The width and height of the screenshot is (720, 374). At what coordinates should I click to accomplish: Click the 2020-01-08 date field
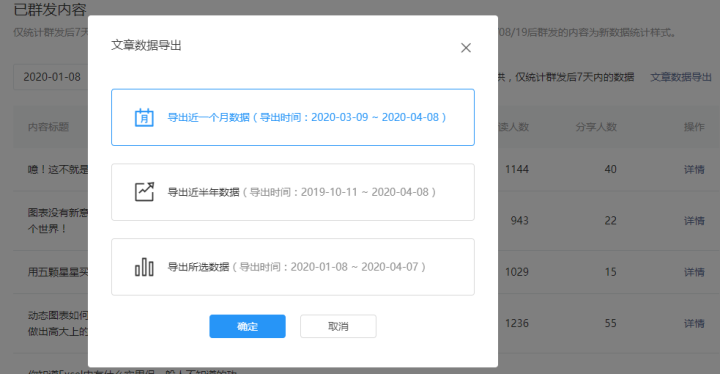coord(51,77)
